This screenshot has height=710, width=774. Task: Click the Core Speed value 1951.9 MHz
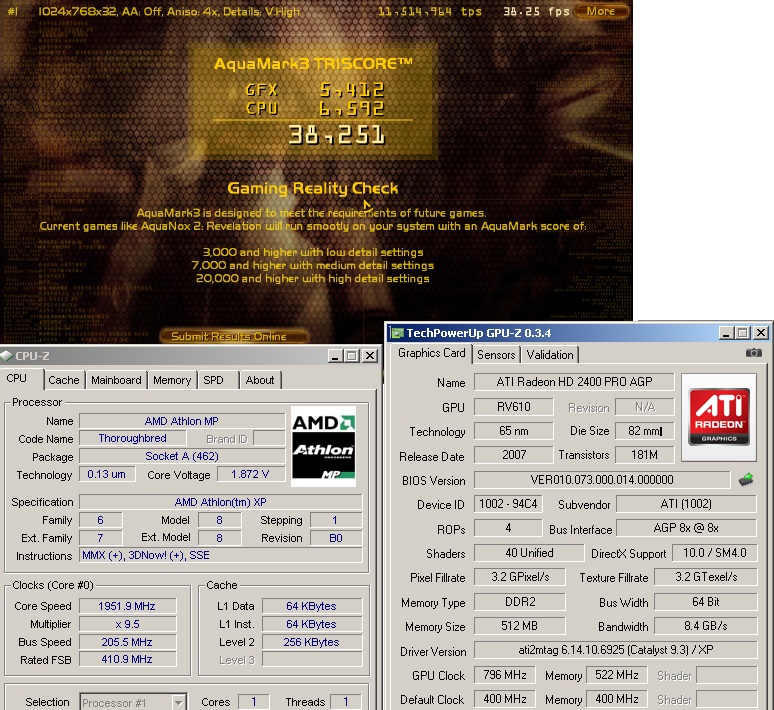(x=127, y=606)
